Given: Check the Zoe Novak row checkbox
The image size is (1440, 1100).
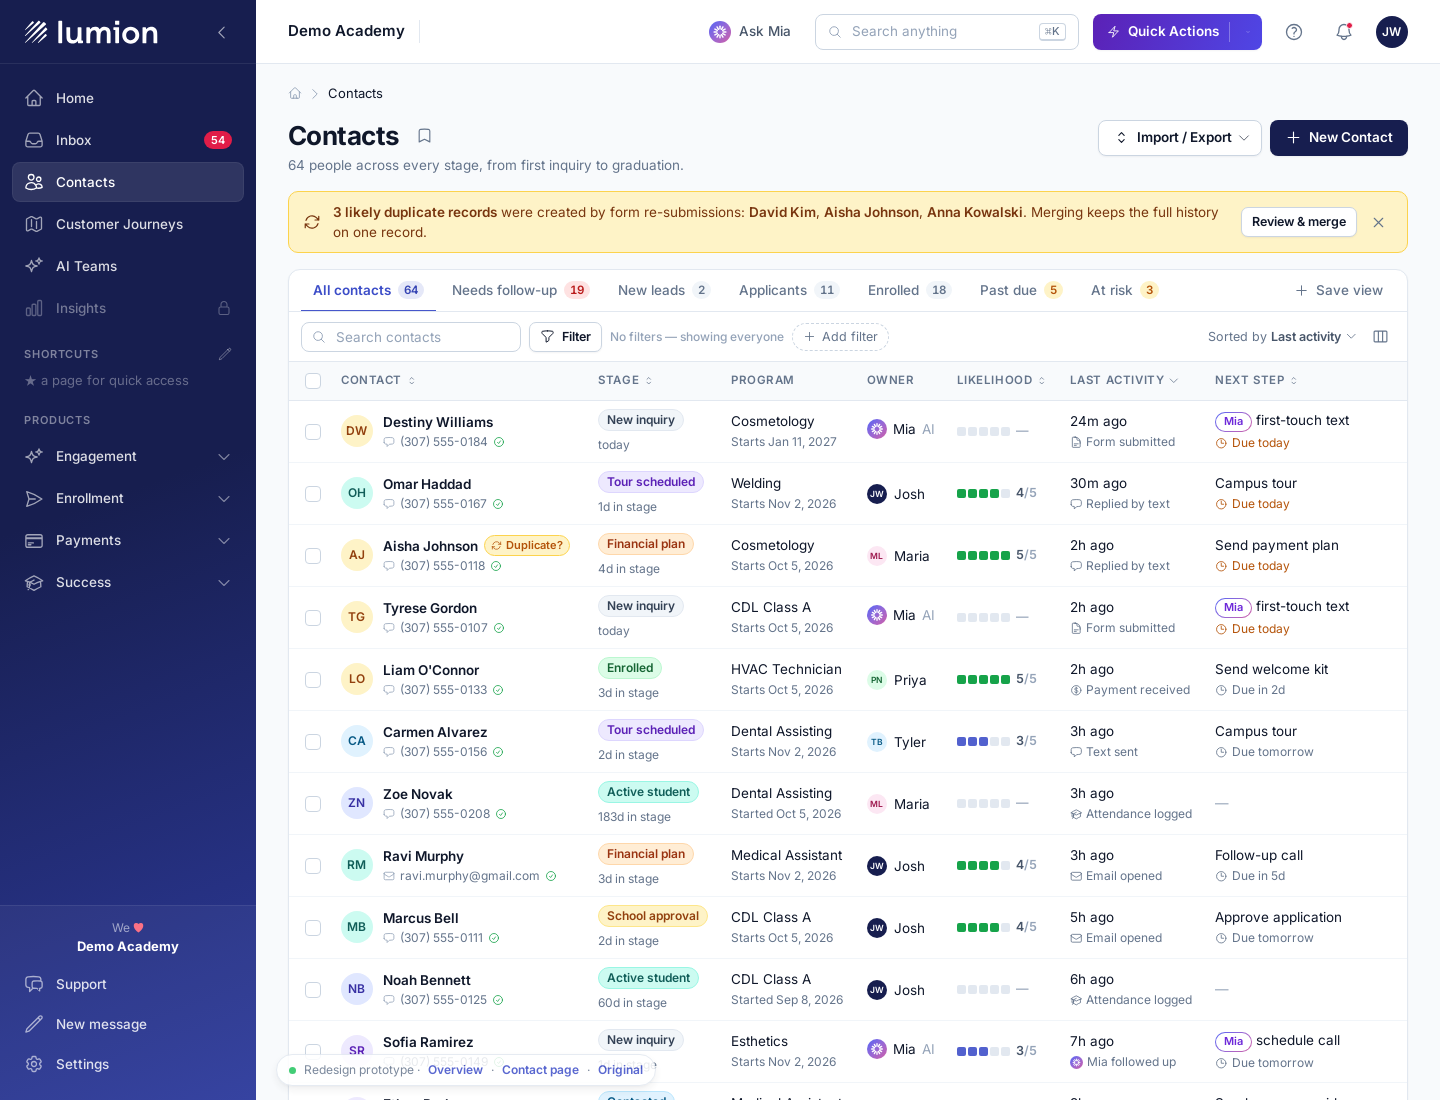Looking at the screenshot, I should pos(313,804).
